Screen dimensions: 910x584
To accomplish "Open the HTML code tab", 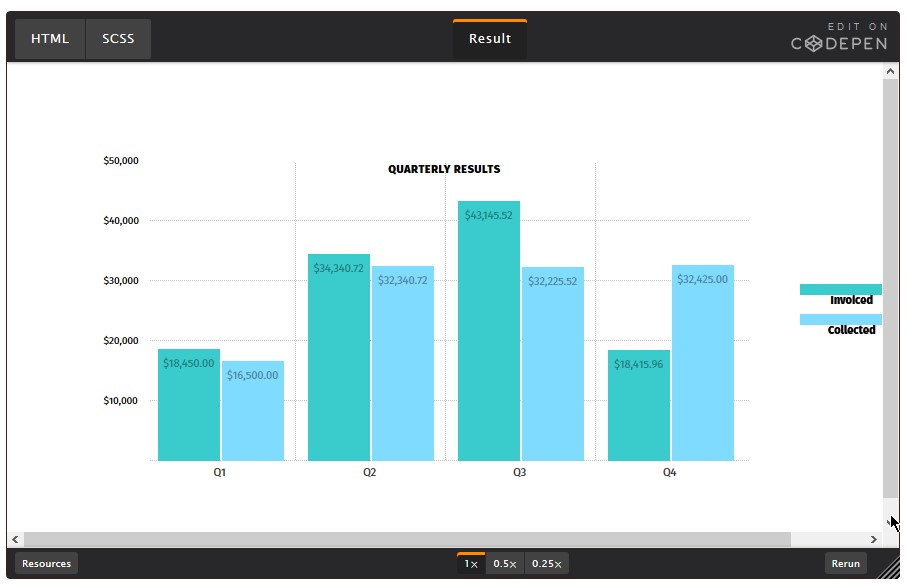I will coord(50,39).
